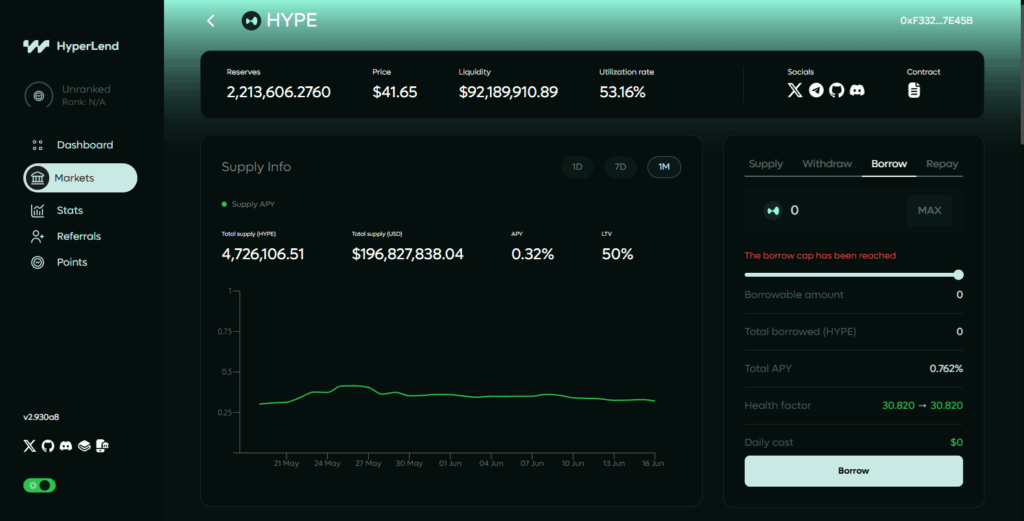The width and height of the screenshot is (1024, 521).
Task: Click the borrow amount slider handle
Action: 958,275
